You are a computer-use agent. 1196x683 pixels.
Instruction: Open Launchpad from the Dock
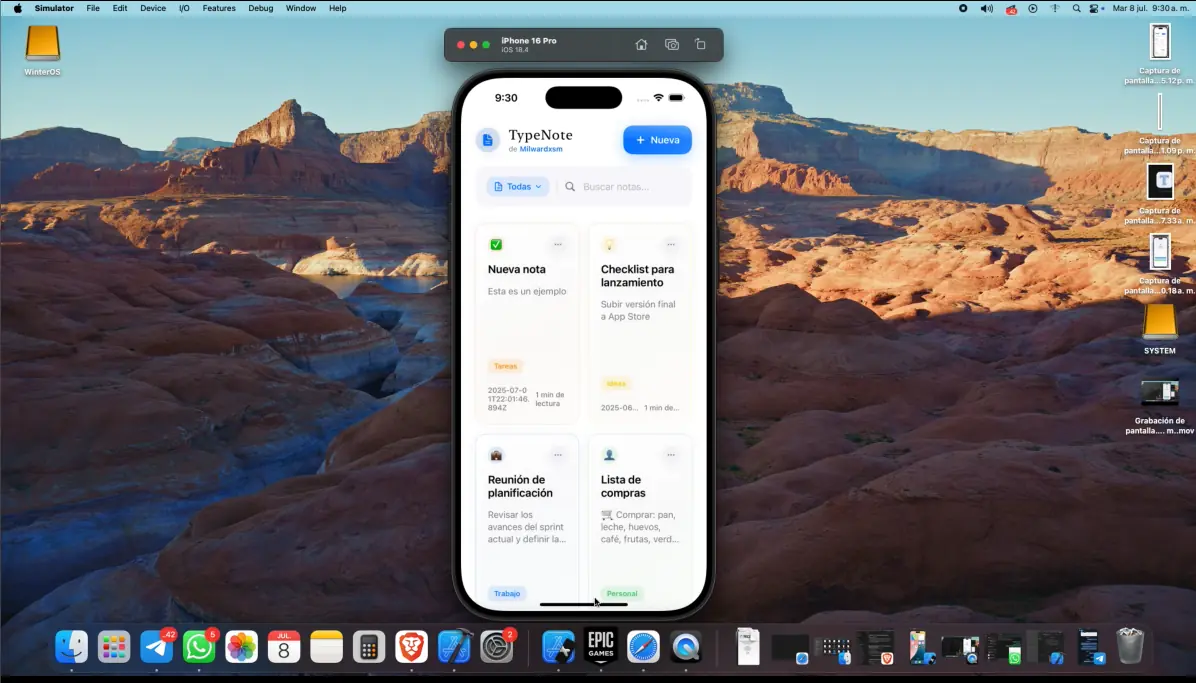point(114,647)
